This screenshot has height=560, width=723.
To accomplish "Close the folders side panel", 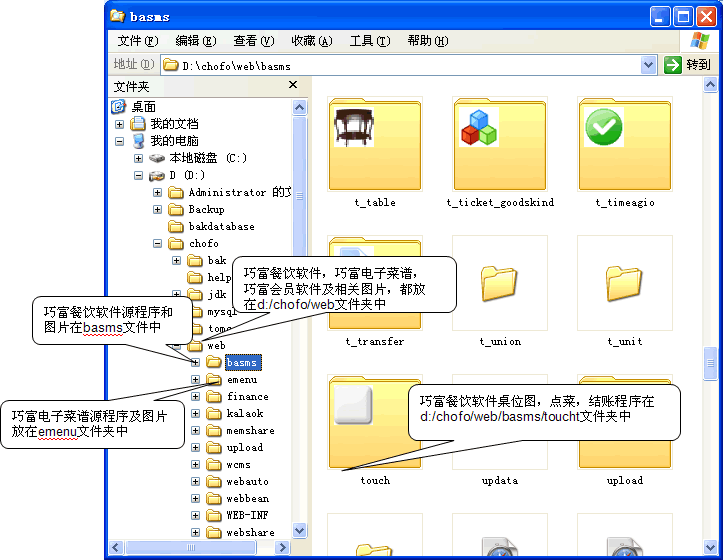I will pos(292,86).
